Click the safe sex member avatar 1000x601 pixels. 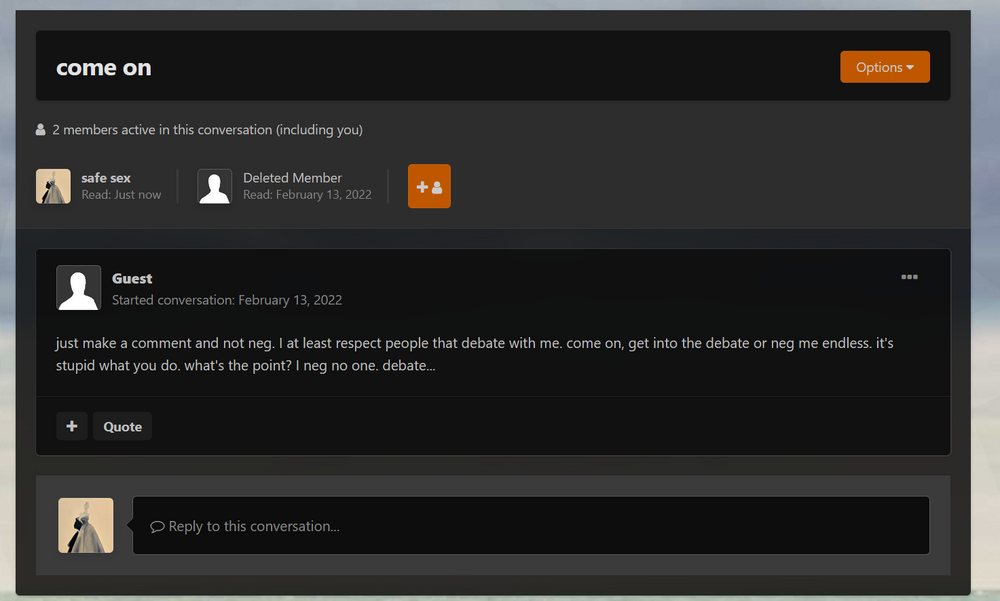53,186
